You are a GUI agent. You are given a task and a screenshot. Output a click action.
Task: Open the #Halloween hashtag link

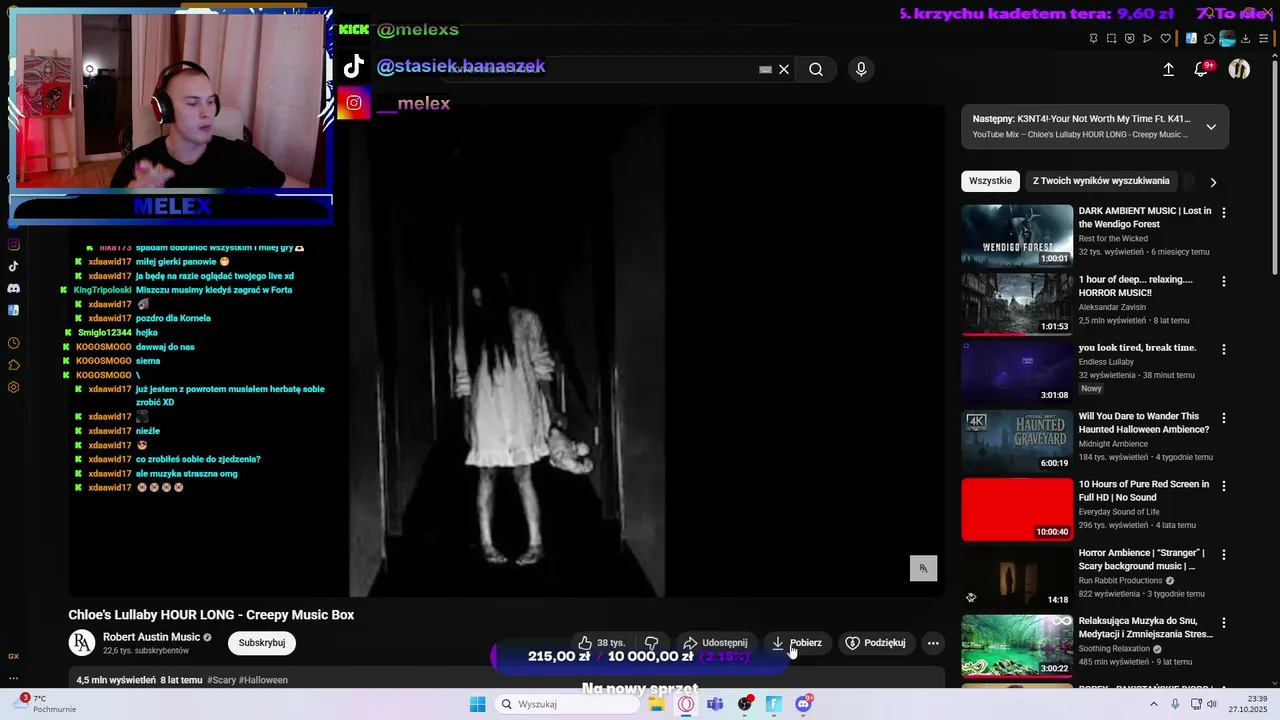point(263,680)
